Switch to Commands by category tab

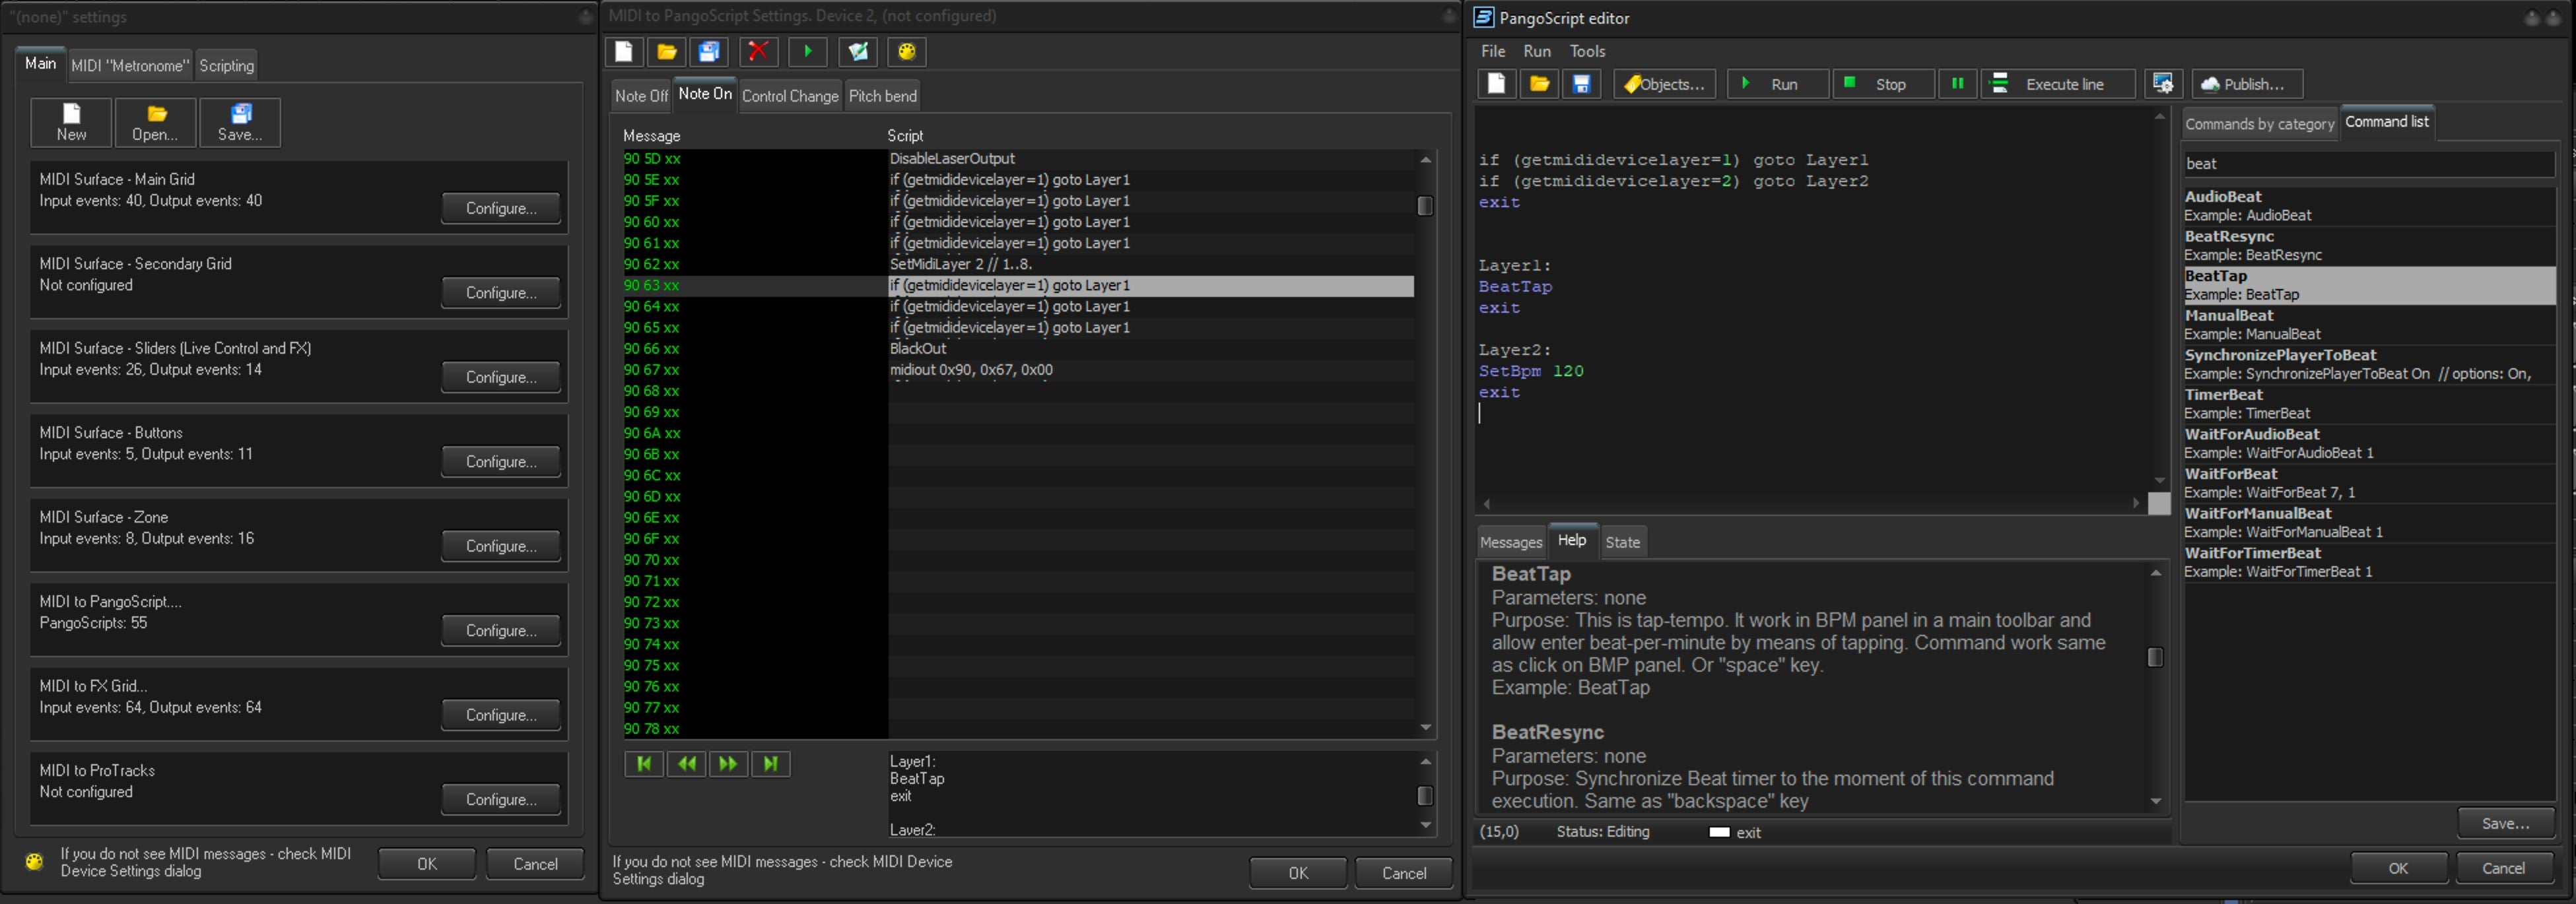(x=2259, y=124)
